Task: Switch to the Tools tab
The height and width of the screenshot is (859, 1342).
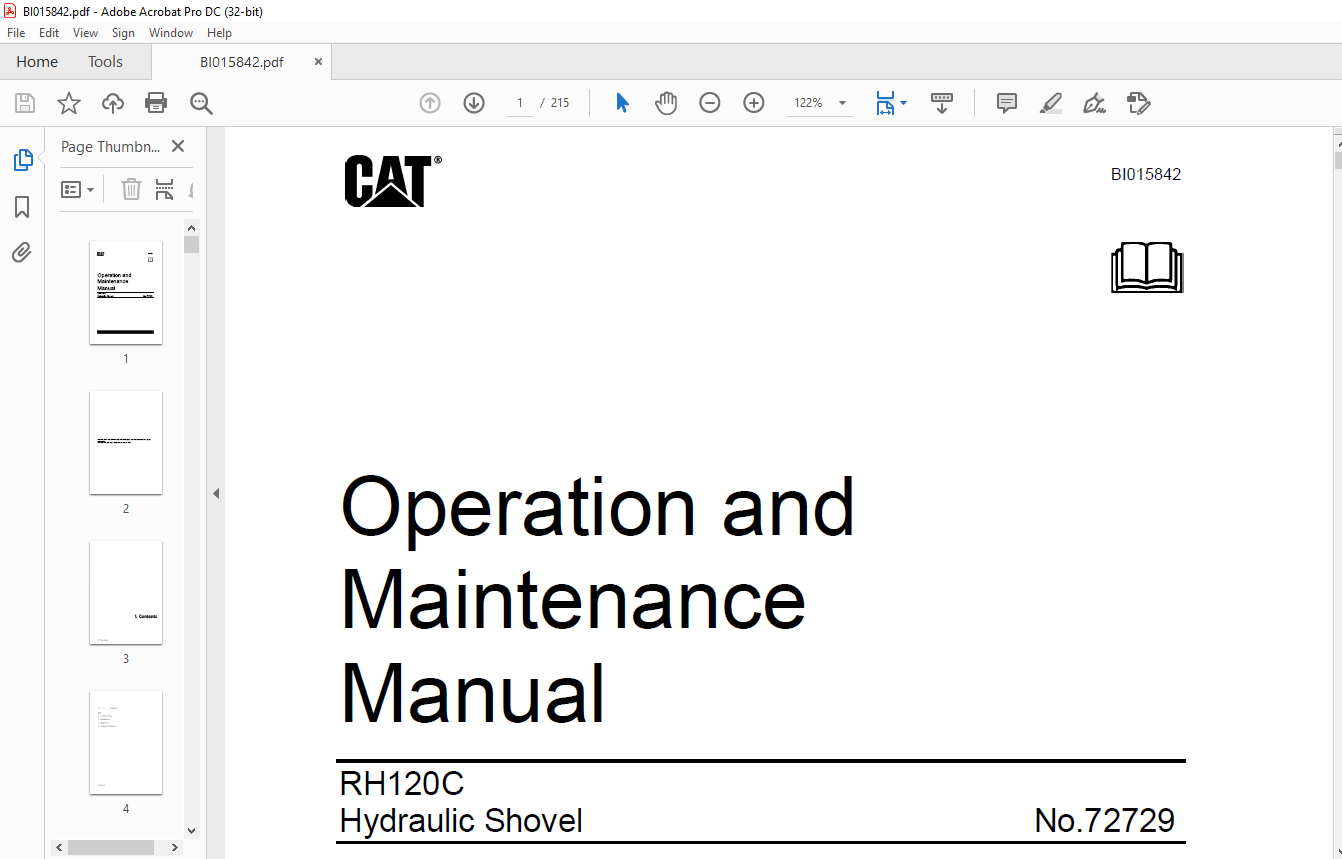Action: pos(105,62)
